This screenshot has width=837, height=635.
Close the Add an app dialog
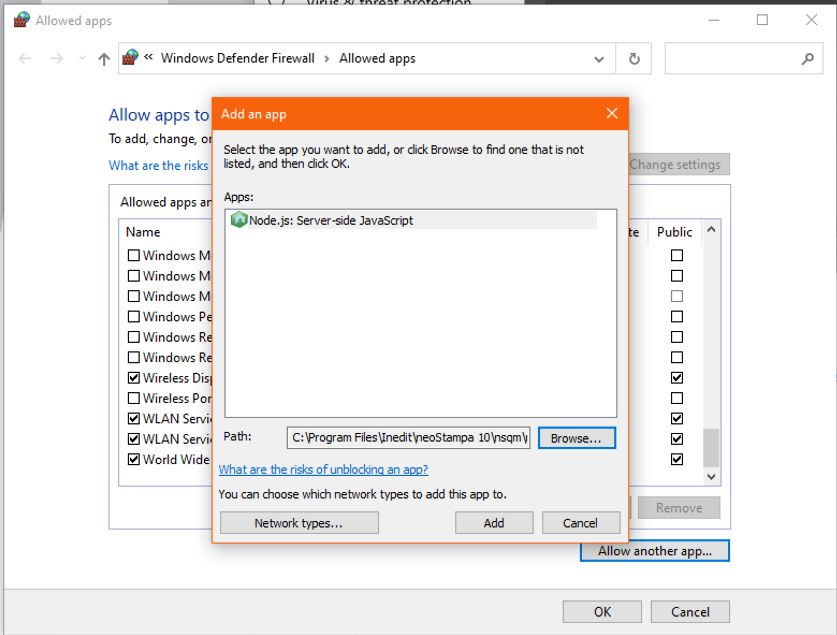click(x=612, y=113)
